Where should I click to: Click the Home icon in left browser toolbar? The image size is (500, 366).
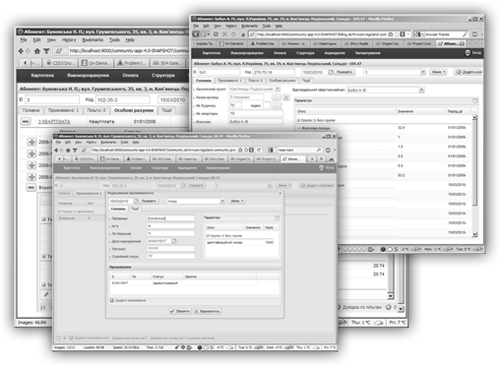[37, 51]
